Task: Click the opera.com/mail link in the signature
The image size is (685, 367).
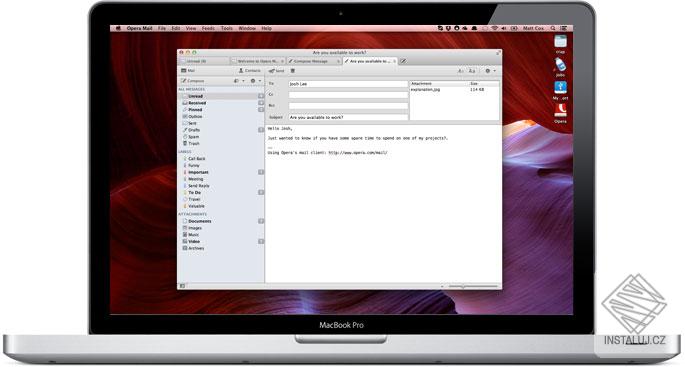Action: [358, 153]
